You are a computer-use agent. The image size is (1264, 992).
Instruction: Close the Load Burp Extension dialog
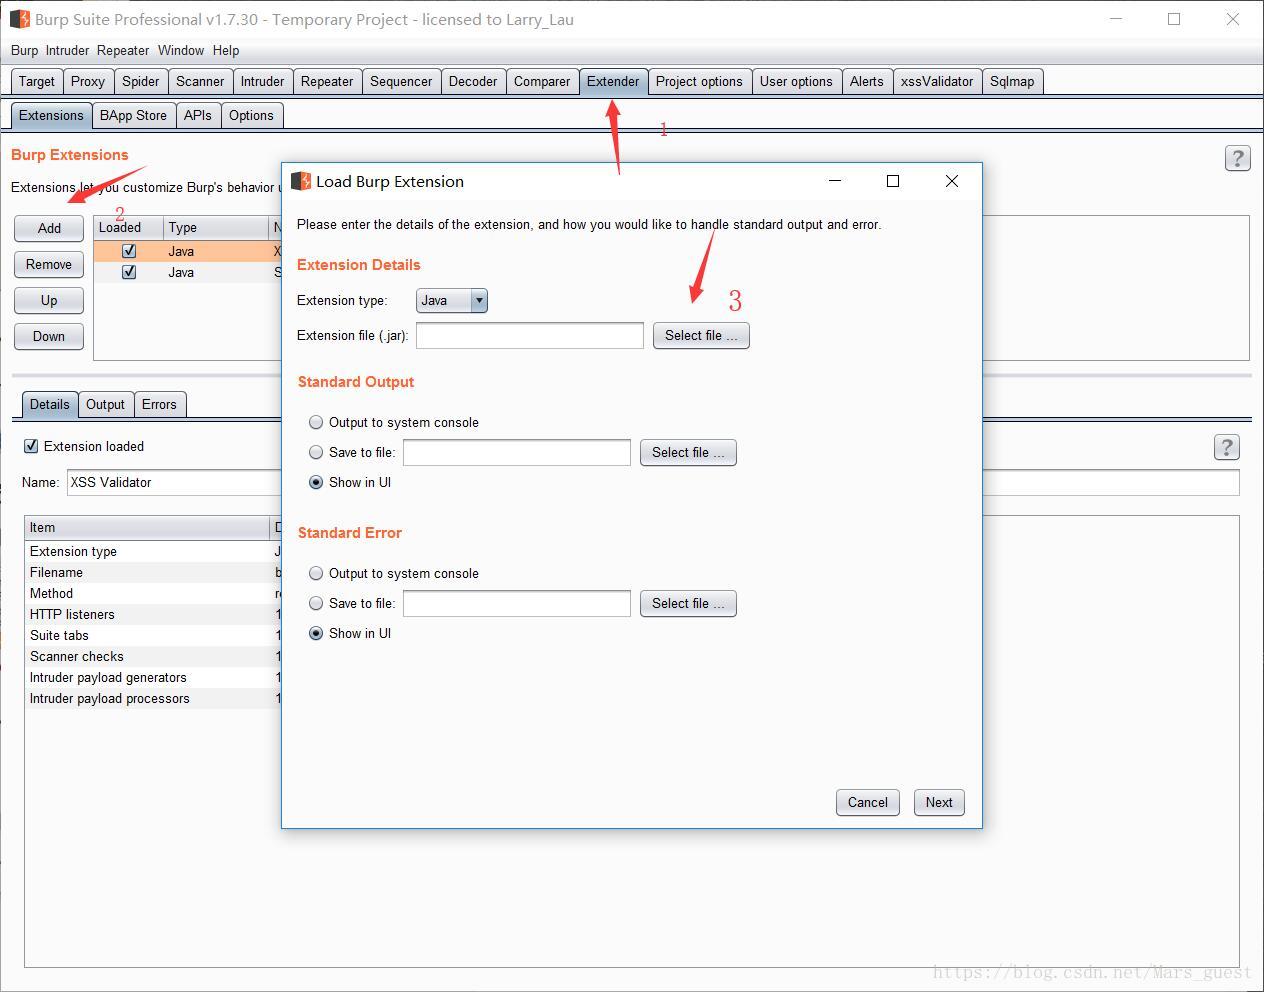tap(952, 181)
